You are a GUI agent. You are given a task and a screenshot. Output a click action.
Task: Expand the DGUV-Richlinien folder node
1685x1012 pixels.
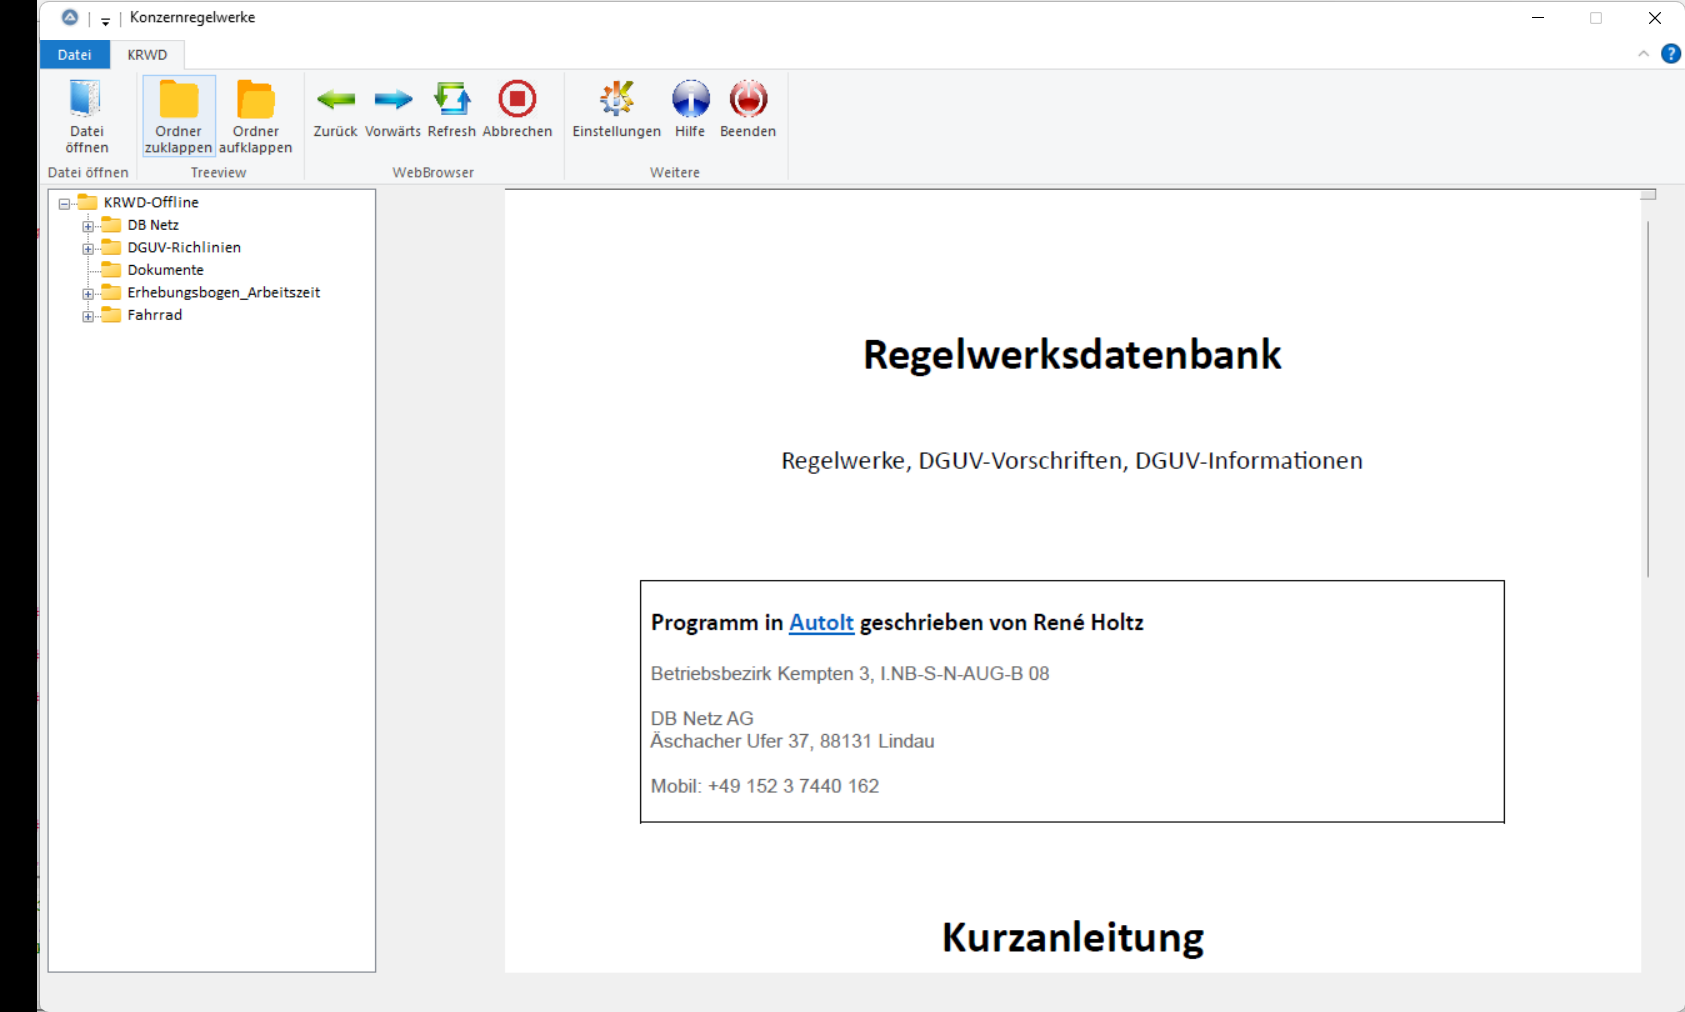(88, 249)
